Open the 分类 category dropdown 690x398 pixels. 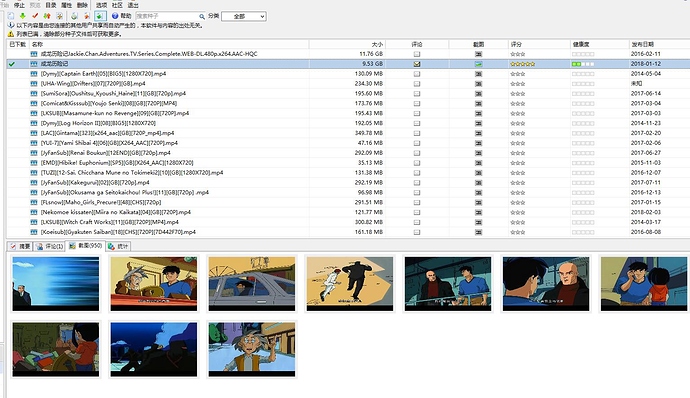(243, 16)
